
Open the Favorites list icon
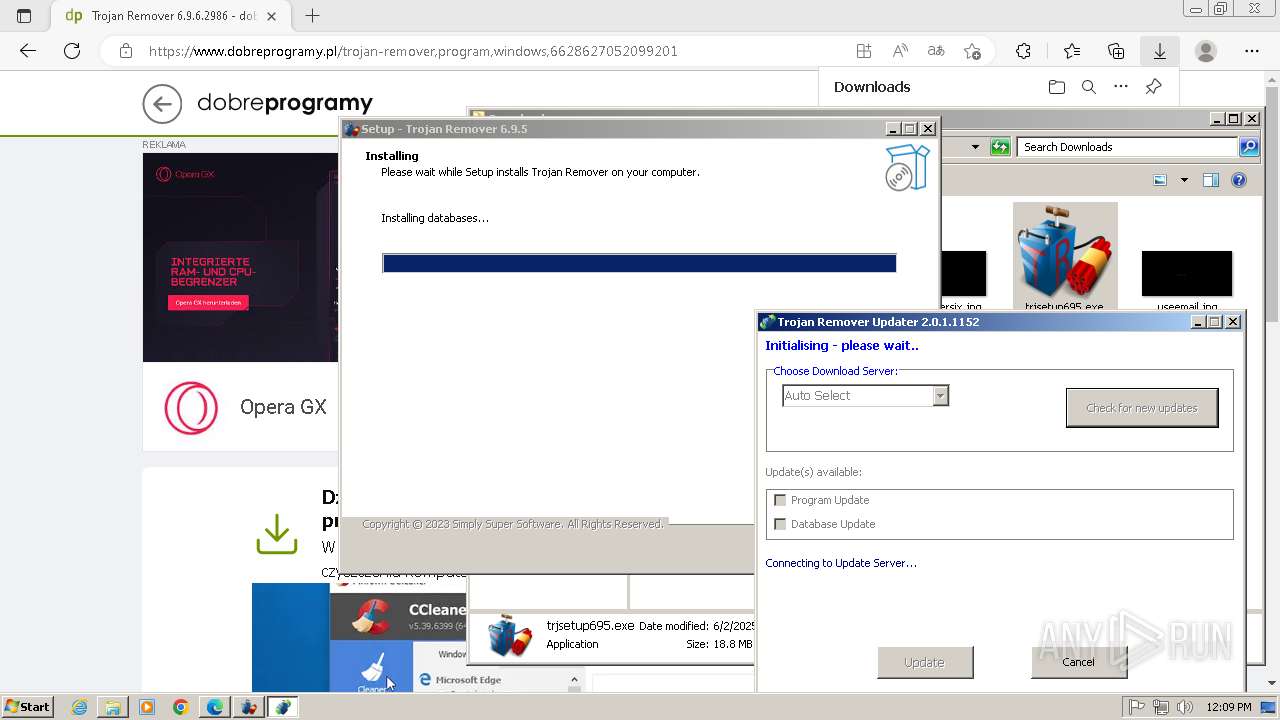point(1072,51)
